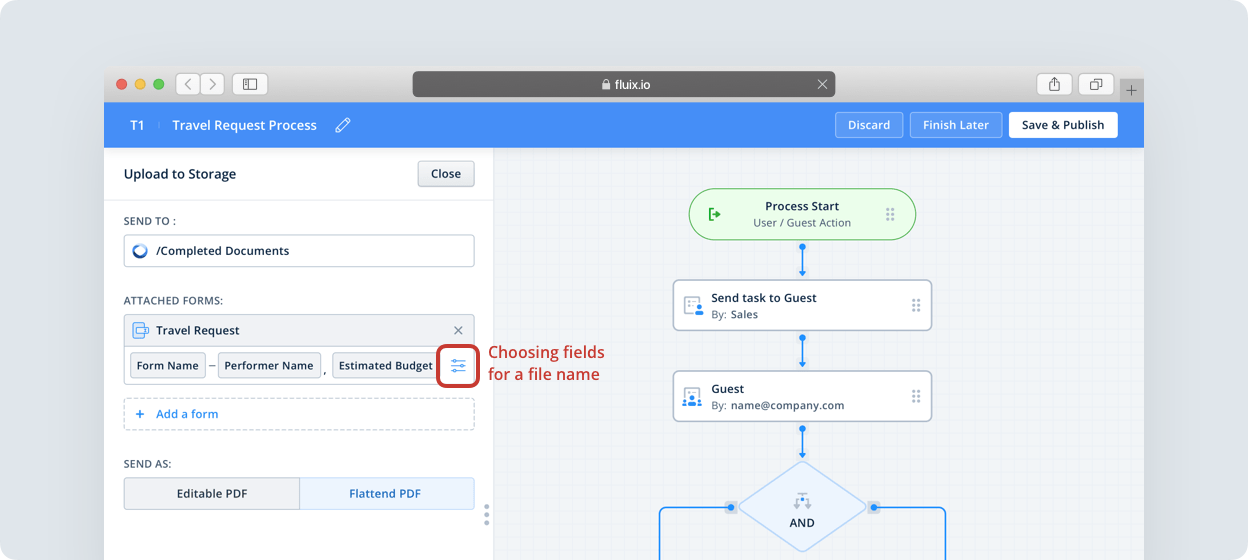The image size is (1248, 560).
Task: Click drag handle on Guest node
Action: (x=915, y=396)
